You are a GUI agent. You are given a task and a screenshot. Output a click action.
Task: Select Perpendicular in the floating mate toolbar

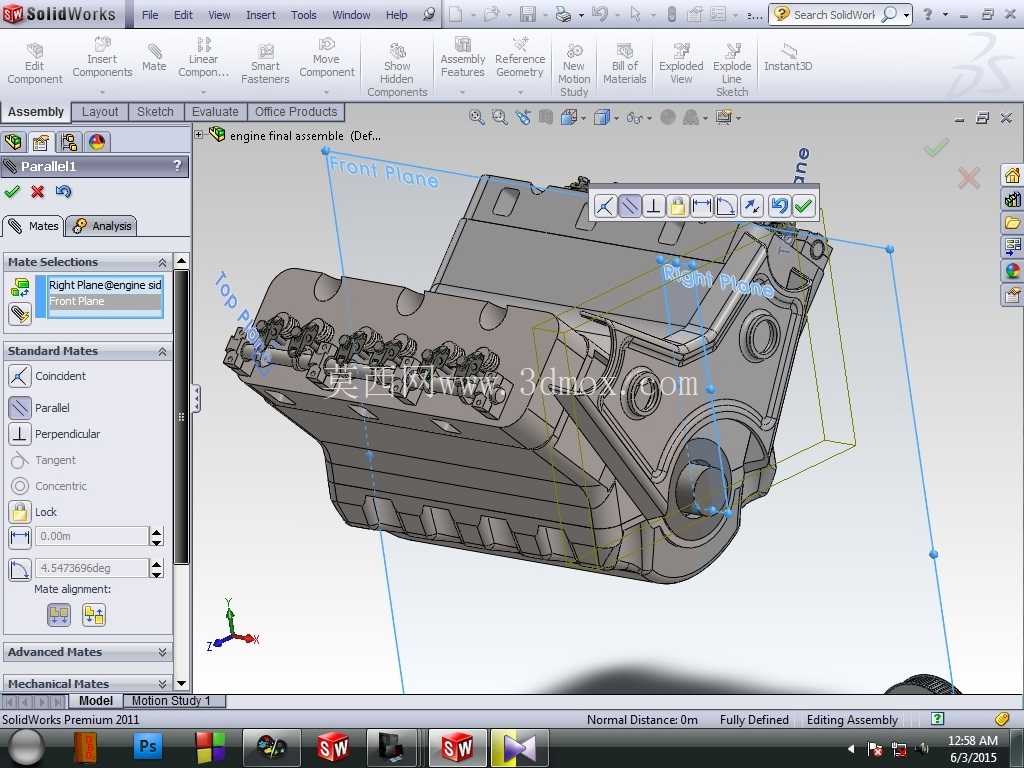653,206
